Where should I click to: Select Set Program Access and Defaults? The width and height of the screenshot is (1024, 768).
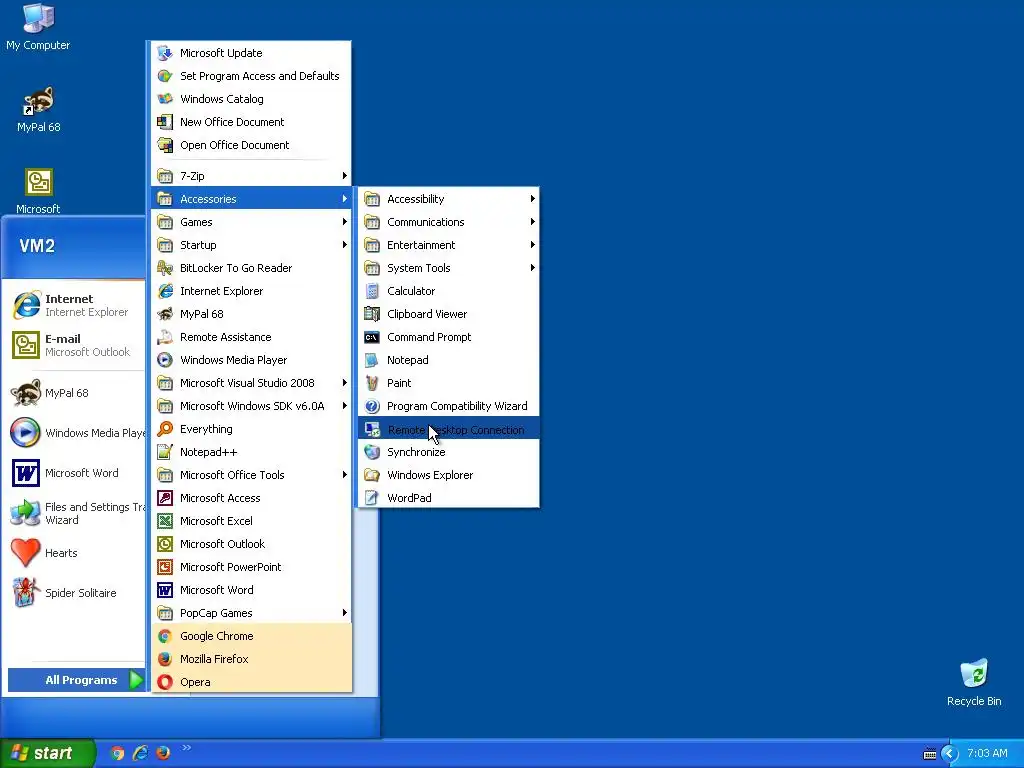click(251, 76)
